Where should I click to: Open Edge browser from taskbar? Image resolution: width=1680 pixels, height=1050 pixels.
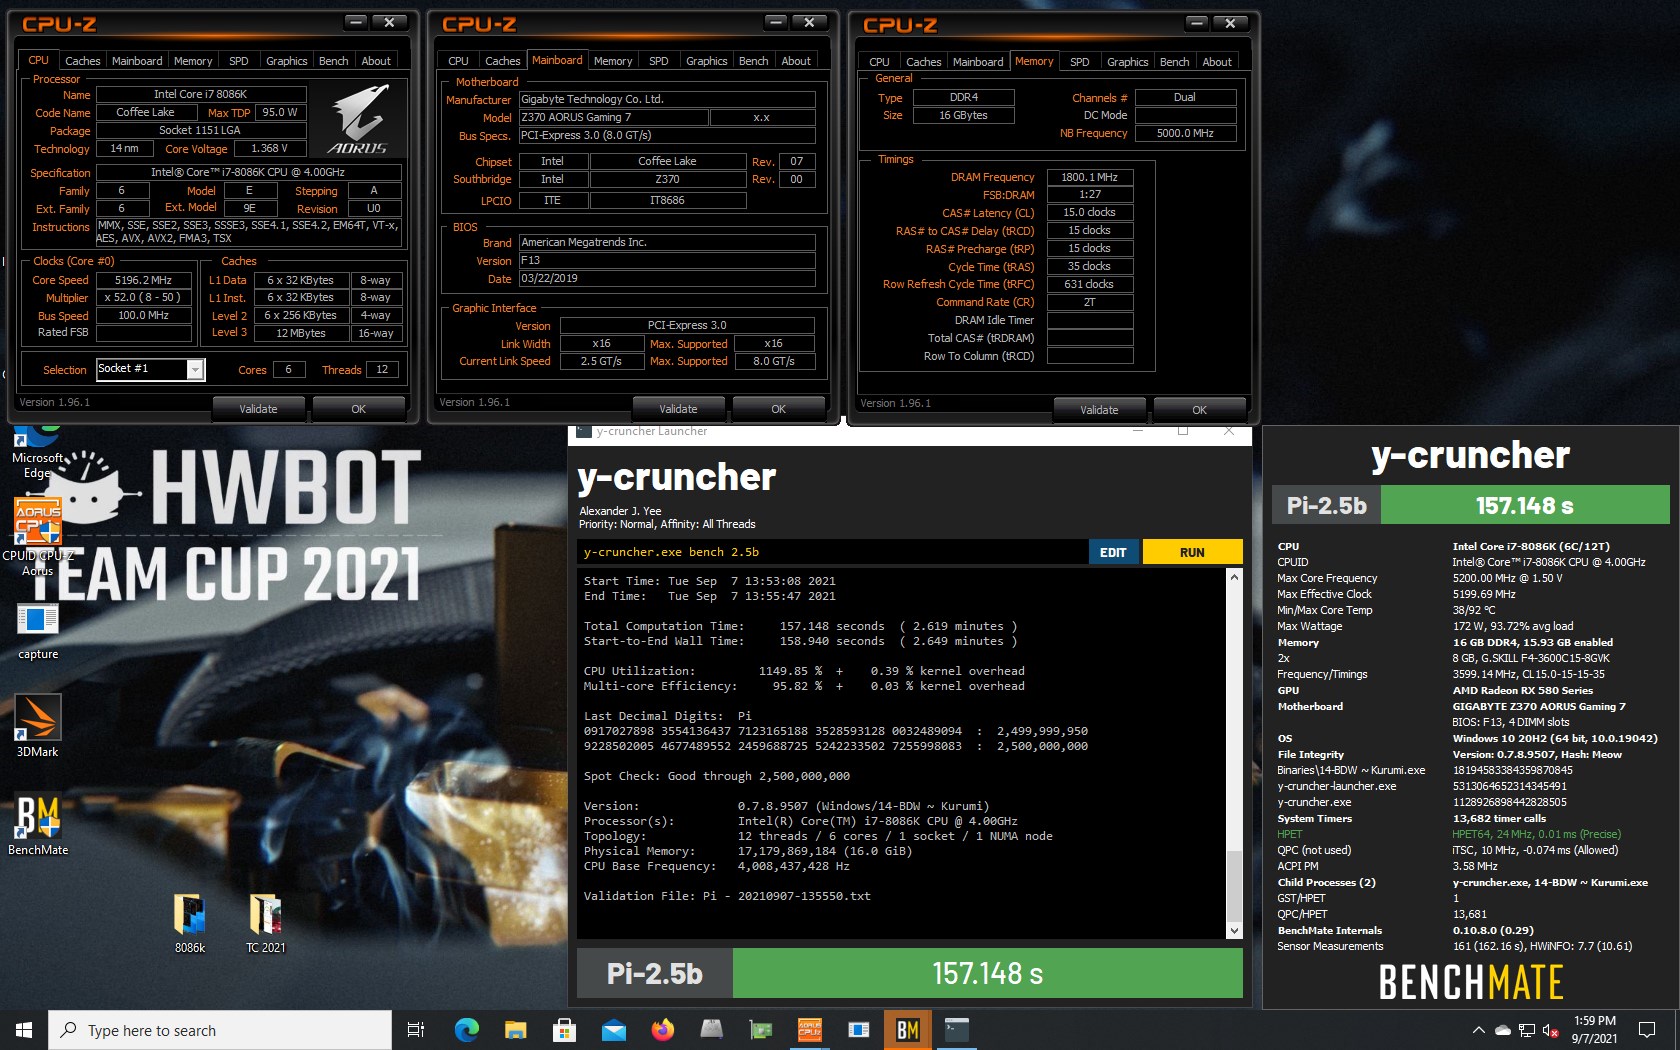[466, 1030]
